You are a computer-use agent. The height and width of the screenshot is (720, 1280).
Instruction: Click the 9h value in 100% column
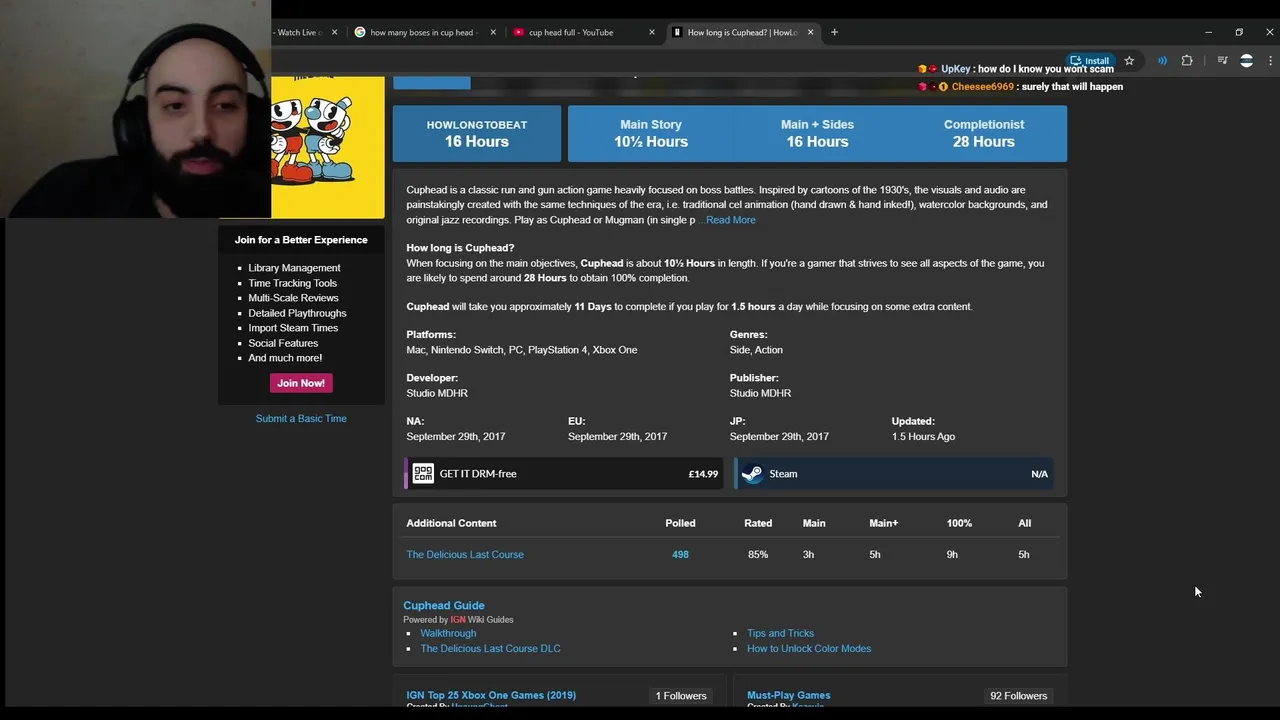coord(952,554)
